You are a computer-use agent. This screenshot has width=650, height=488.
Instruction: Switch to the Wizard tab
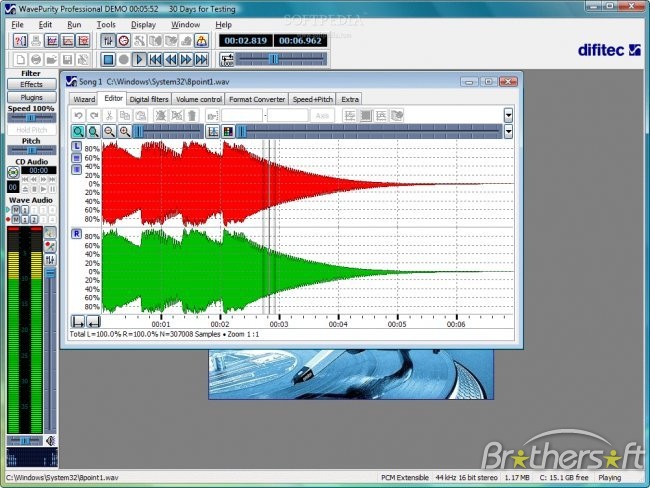click(84, 99)
